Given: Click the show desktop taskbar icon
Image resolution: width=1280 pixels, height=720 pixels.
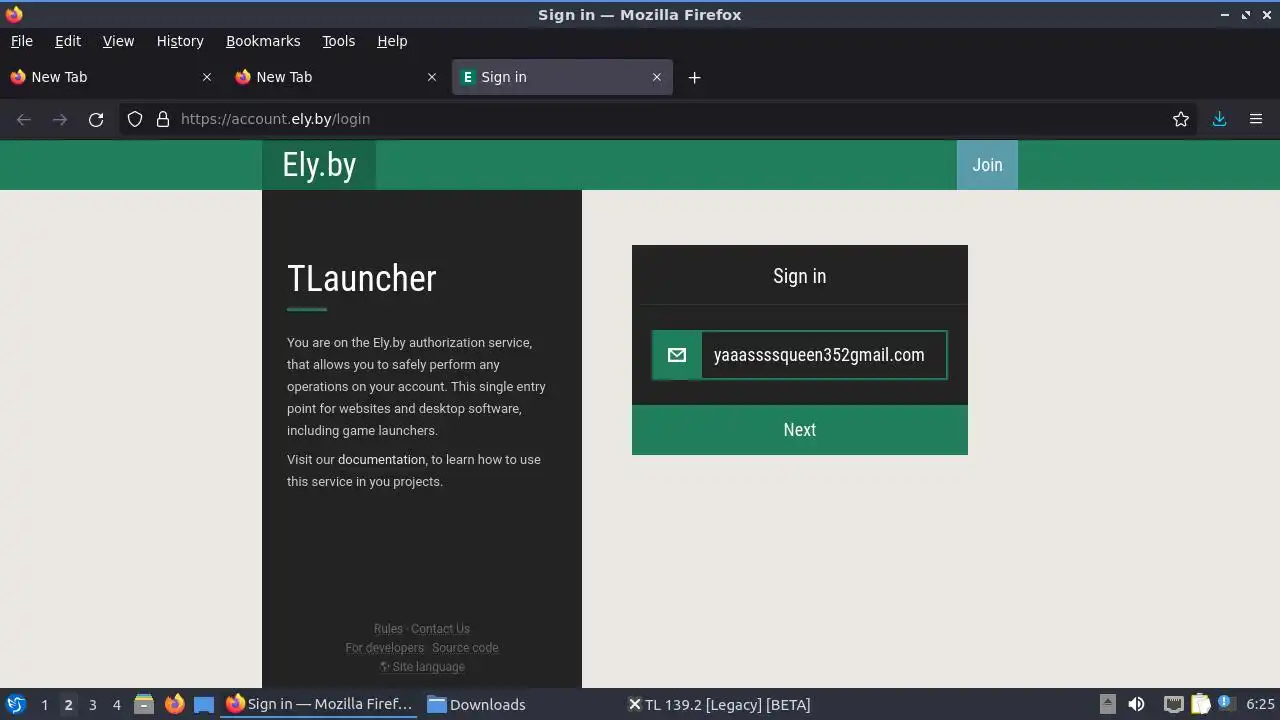Looking at the screenshot, I should coord(204,704).
